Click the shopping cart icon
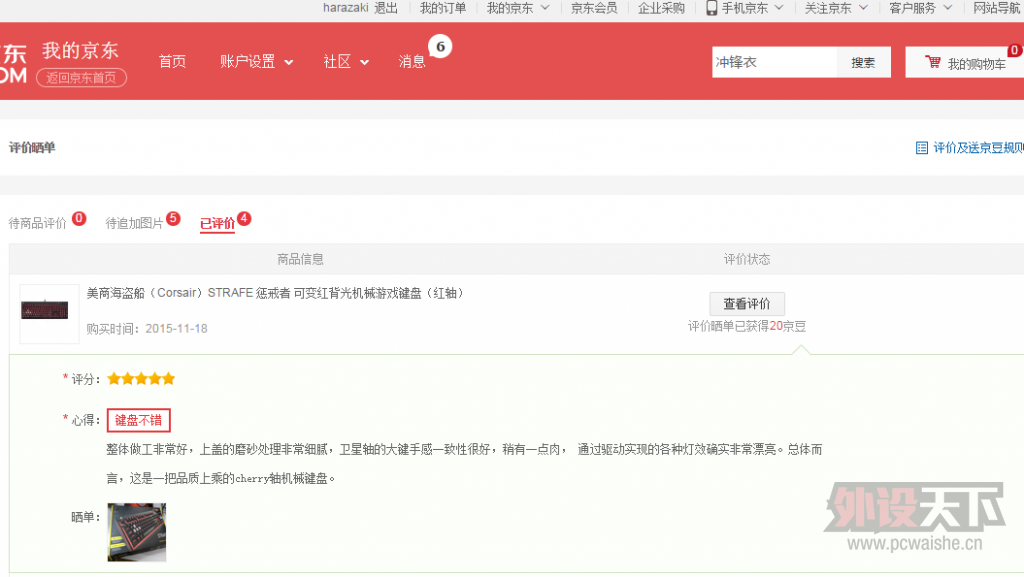Screen dimensions: 1024x577 pyautogui.click(x=933, y=62)
